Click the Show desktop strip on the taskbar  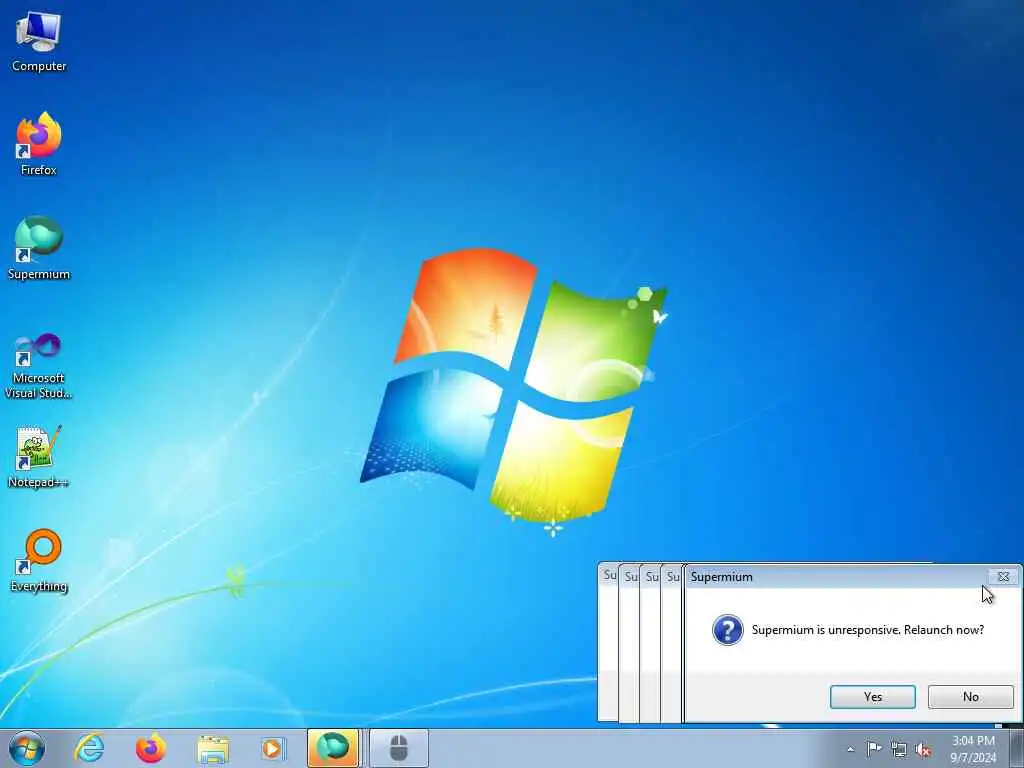(x=1016, y=748)
